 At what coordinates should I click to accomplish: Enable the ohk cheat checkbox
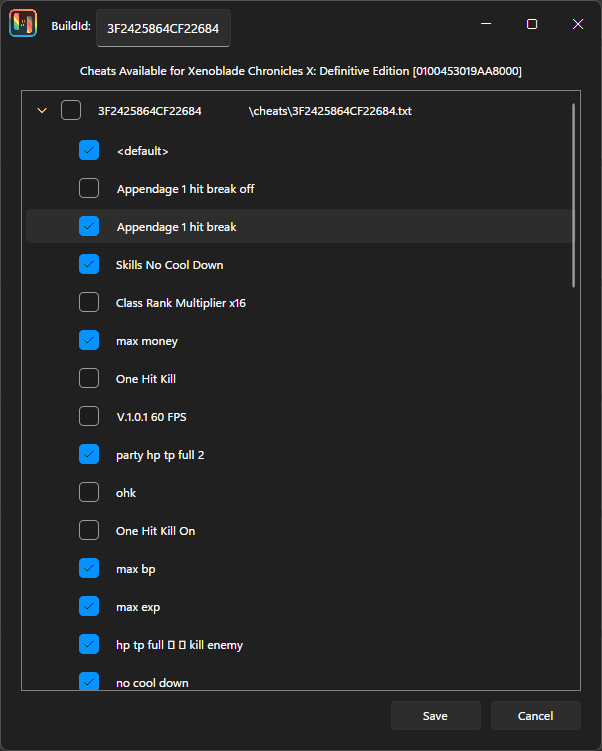(89, 492)
